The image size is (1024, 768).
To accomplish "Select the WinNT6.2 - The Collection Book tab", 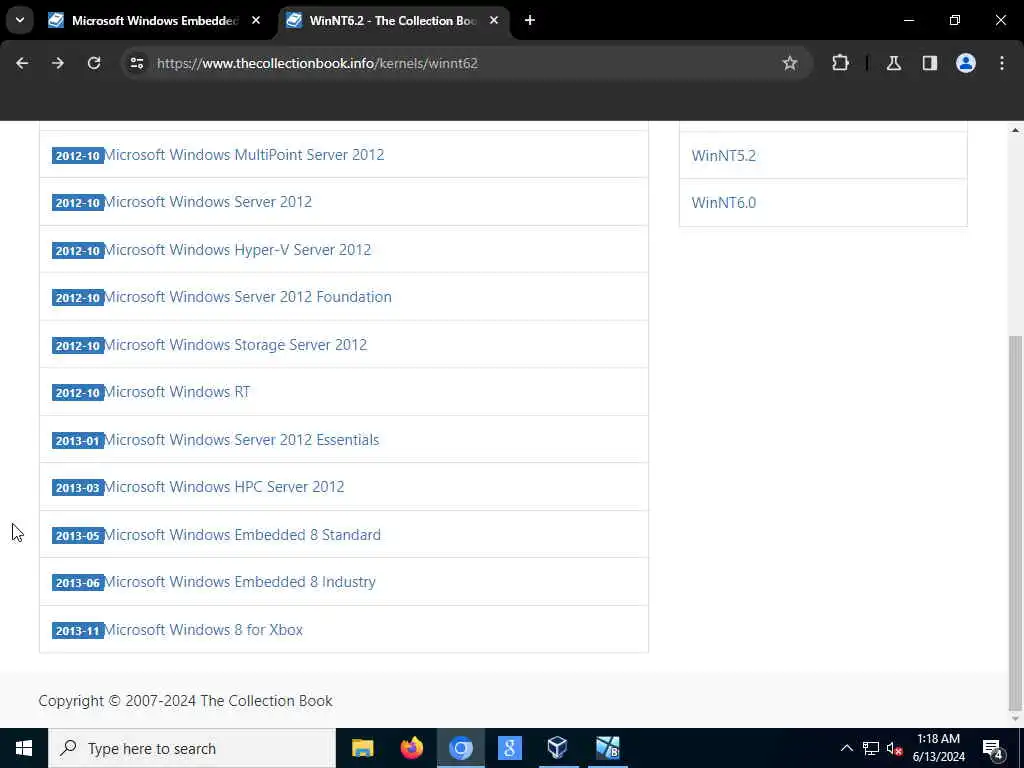I will [x=393, y=20].
